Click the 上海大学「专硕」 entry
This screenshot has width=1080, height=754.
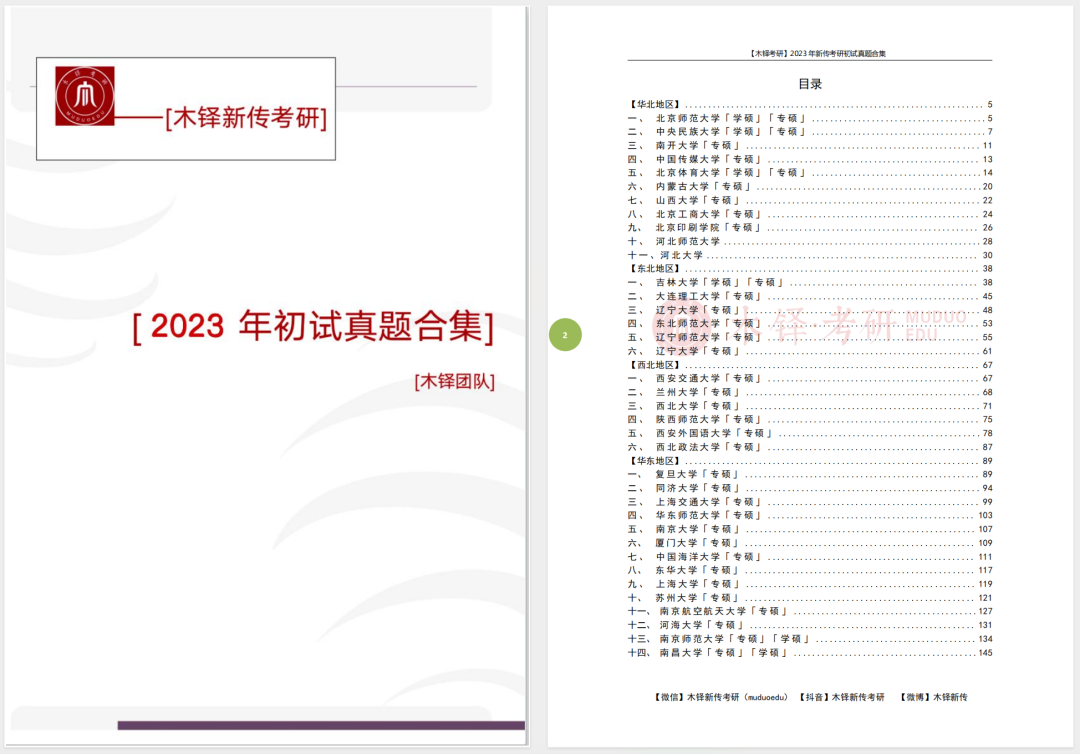pyautogui.click(x=810, y=584)
